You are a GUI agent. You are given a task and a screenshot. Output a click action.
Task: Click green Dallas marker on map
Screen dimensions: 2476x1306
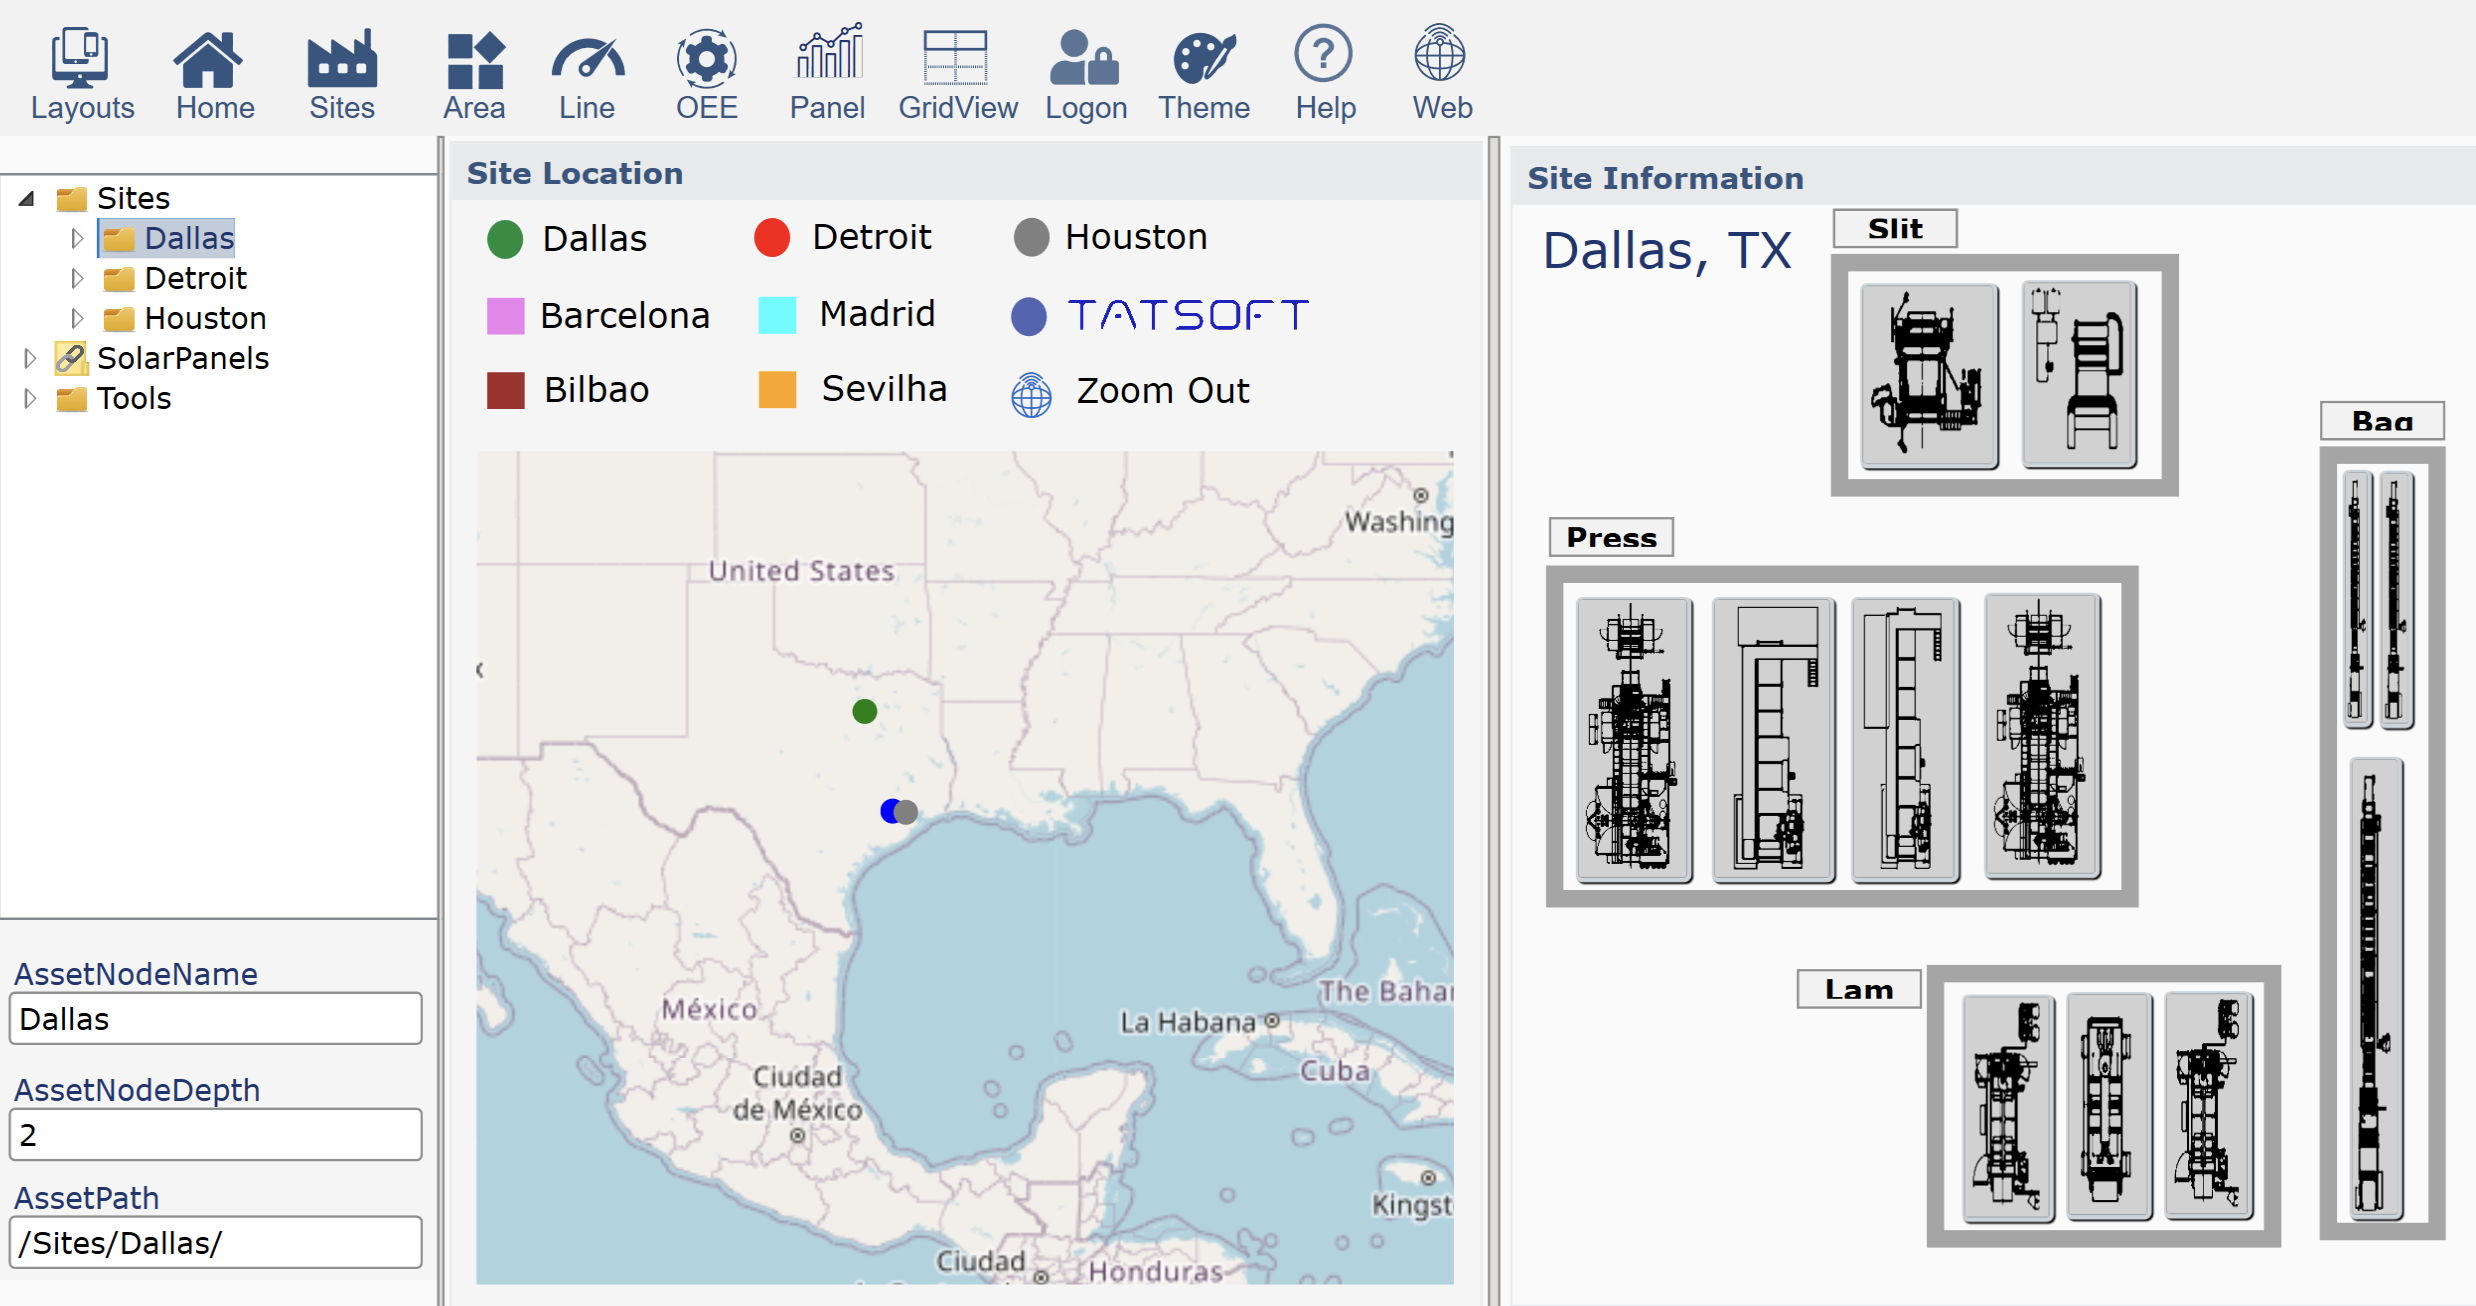(864, 711)
